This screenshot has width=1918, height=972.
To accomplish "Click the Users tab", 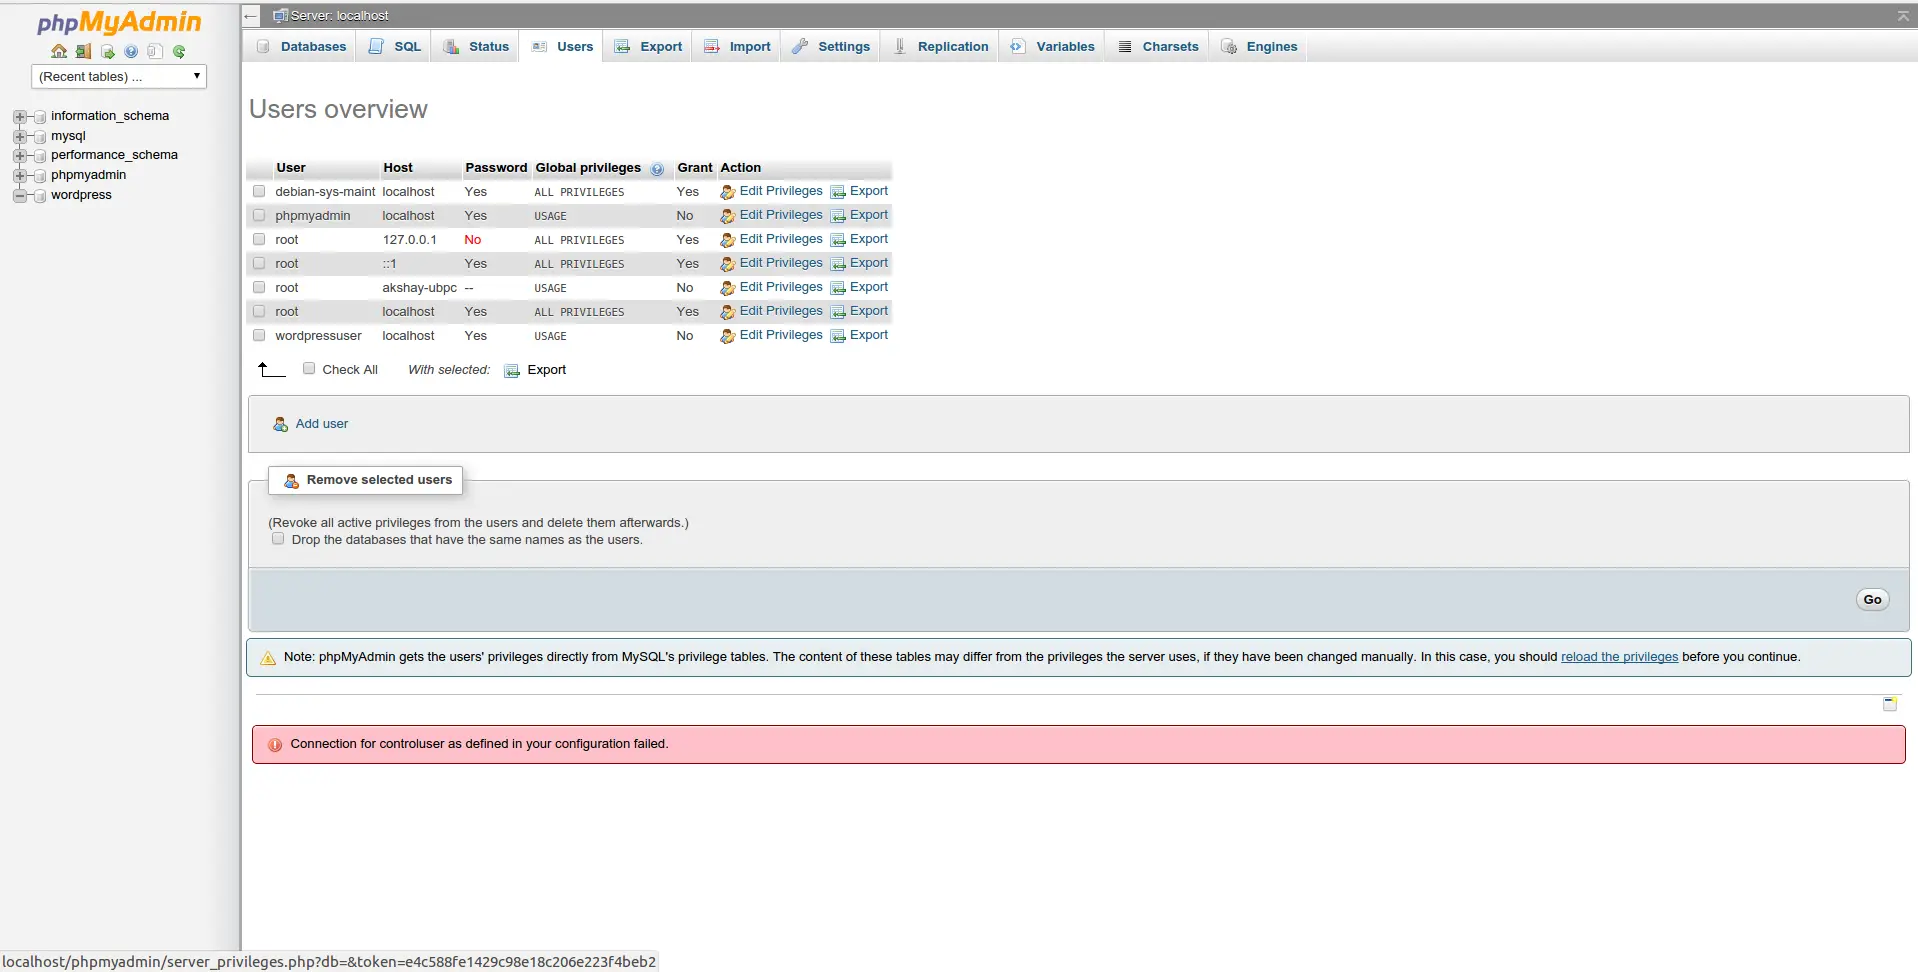I will [561, 47].
